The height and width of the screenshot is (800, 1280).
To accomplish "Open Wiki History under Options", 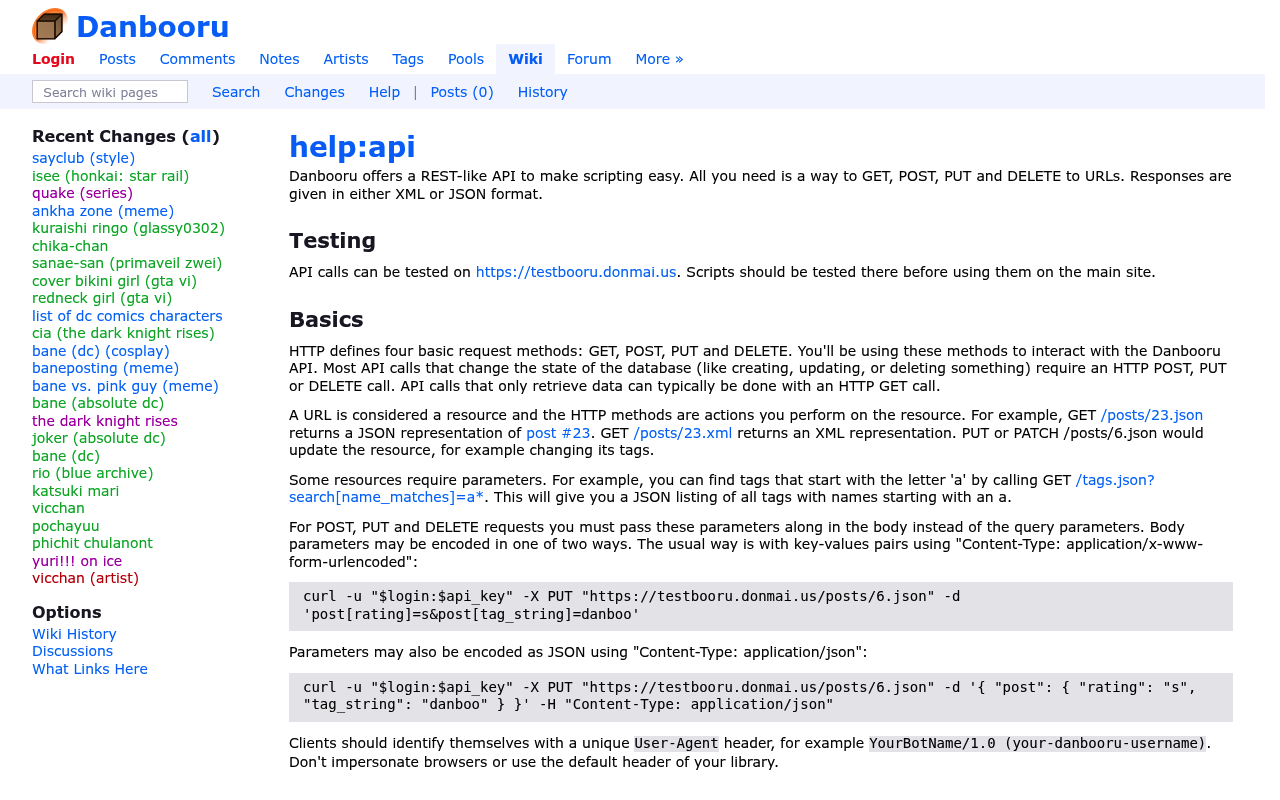I will (74, 634).
